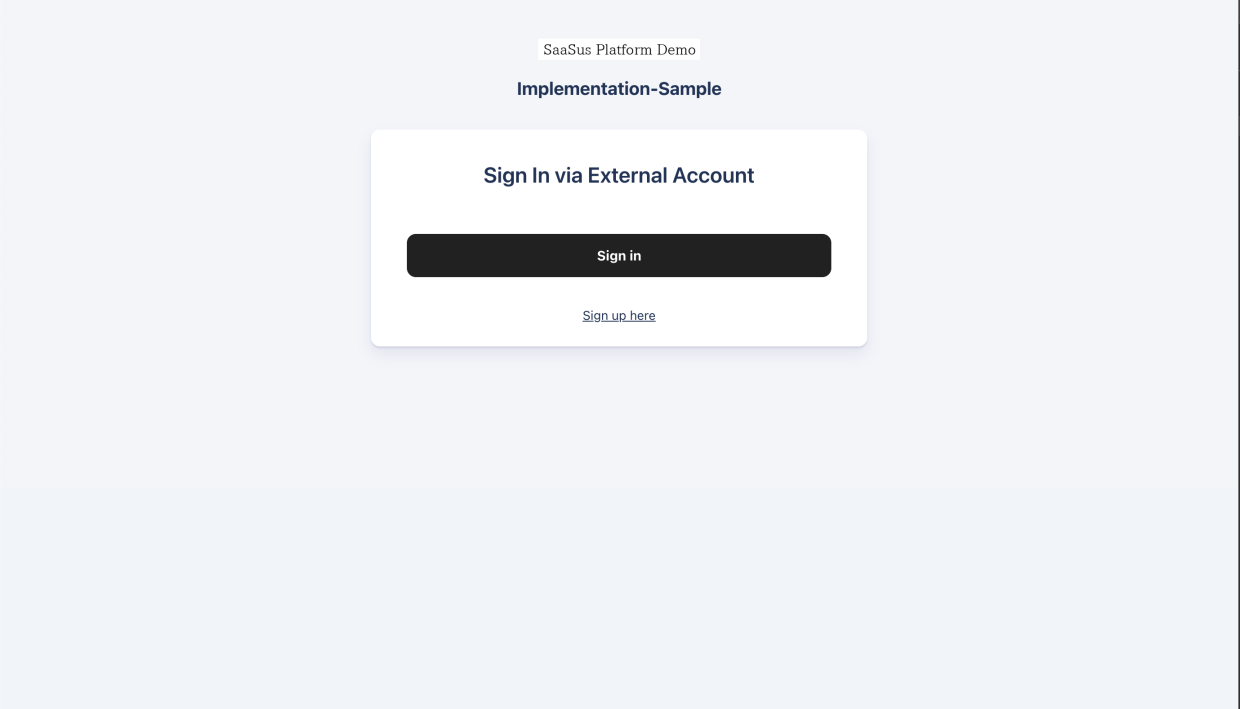Select the Implementation-Sample heading
The image size is (1240, 709).
(619, 89)
